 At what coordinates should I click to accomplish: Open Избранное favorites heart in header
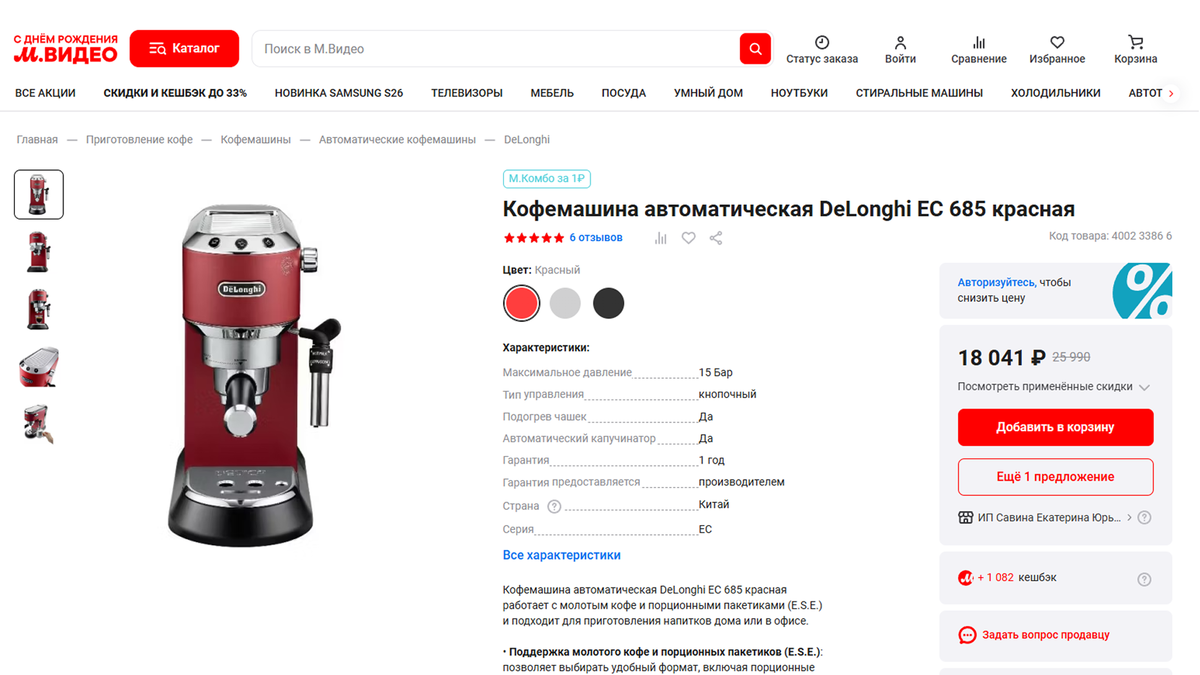click(x=1057, y=42)
